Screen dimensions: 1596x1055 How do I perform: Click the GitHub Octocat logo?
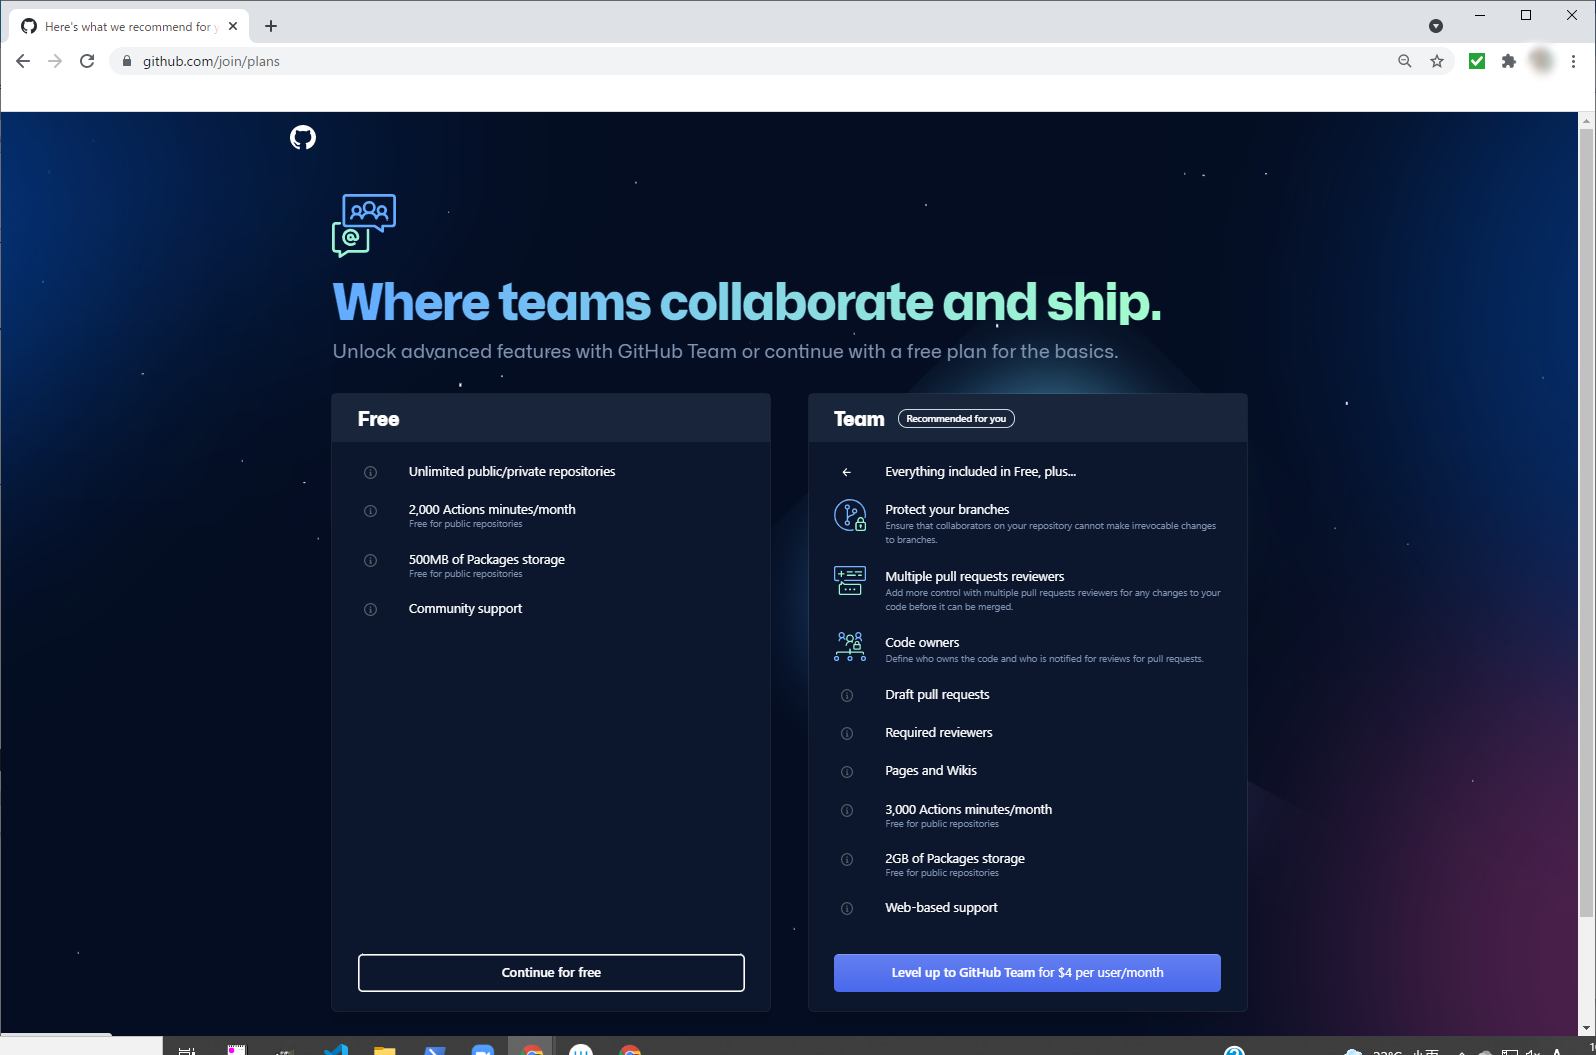click(303, 137)
